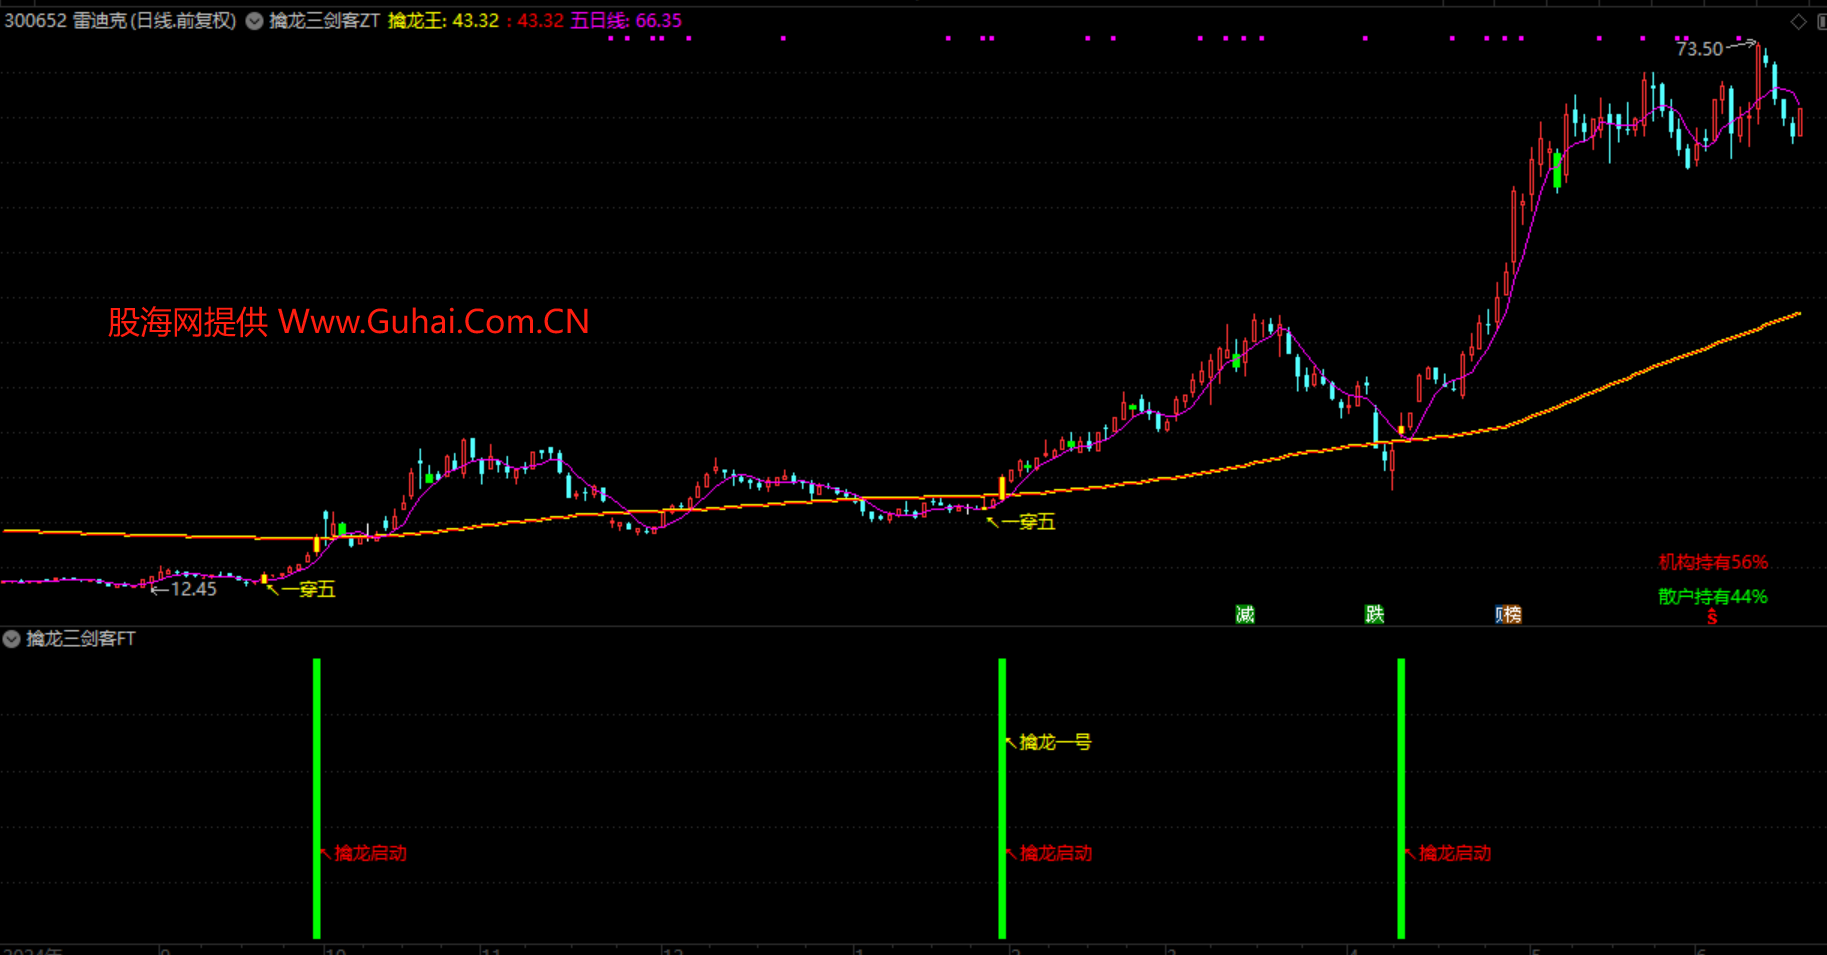Open the dropdown arrow beside 擒龙三剑客FT
Image resolution: width=1827 pixels, height=955 pixels.
point(11,639)
